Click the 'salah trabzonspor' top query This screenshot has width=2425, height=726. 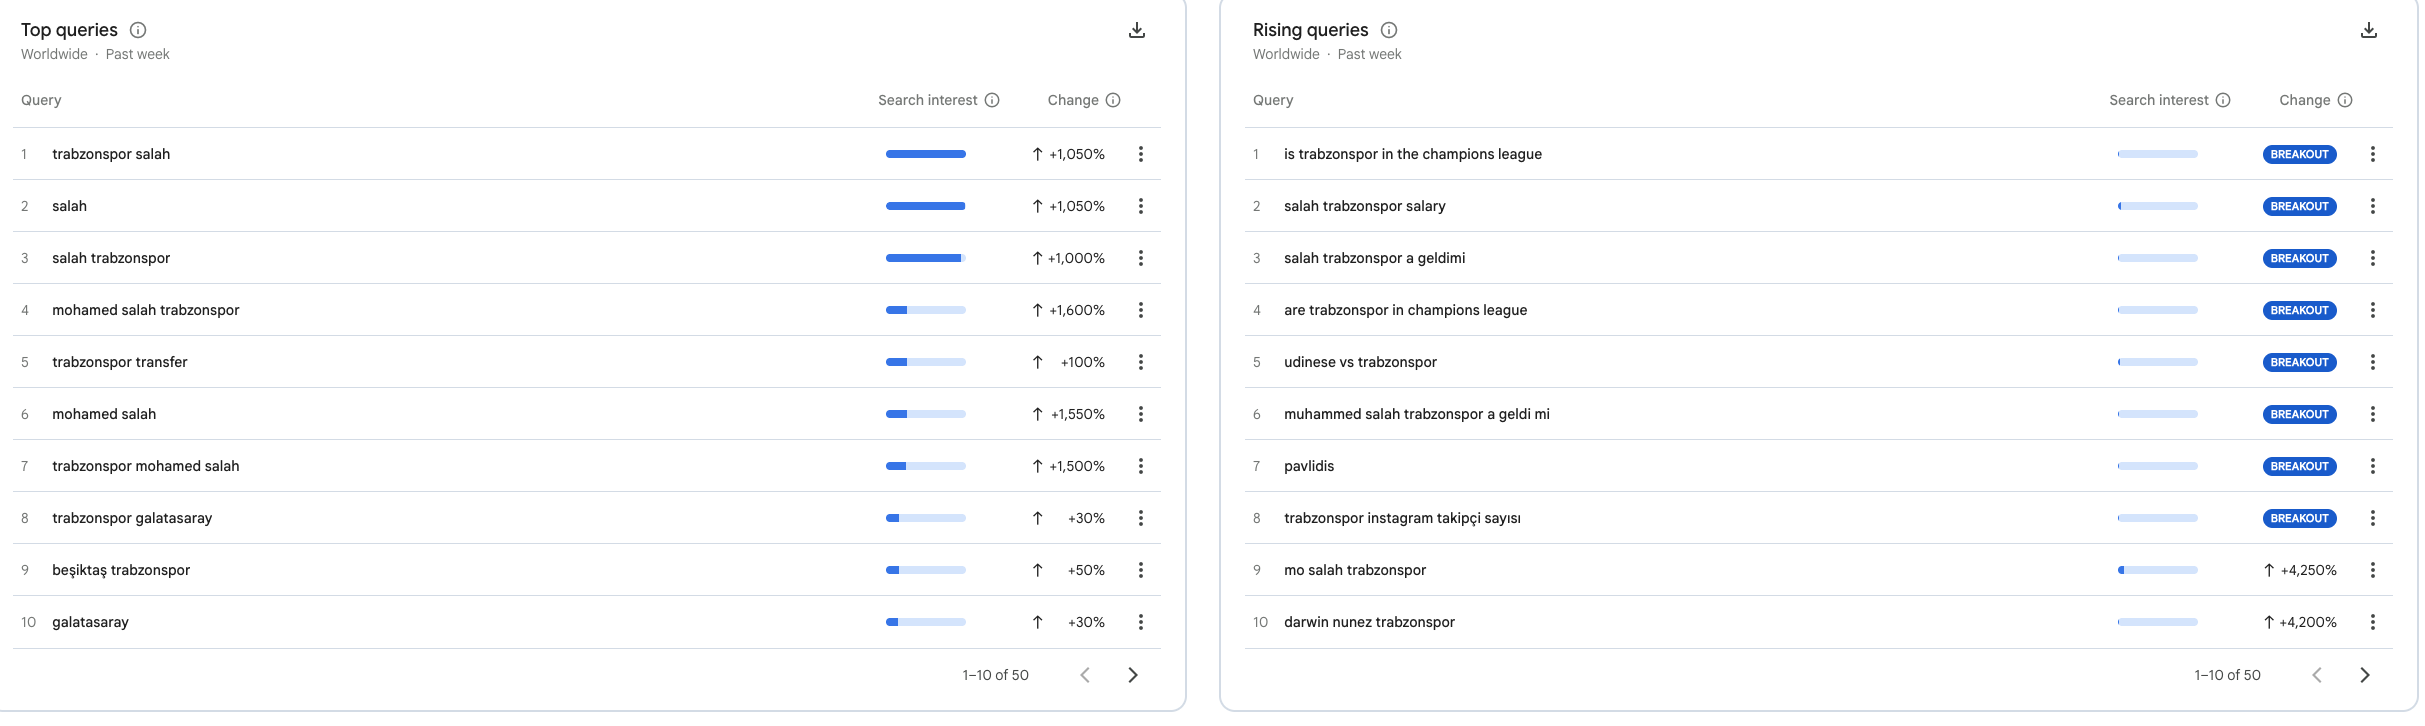(111, 258)
